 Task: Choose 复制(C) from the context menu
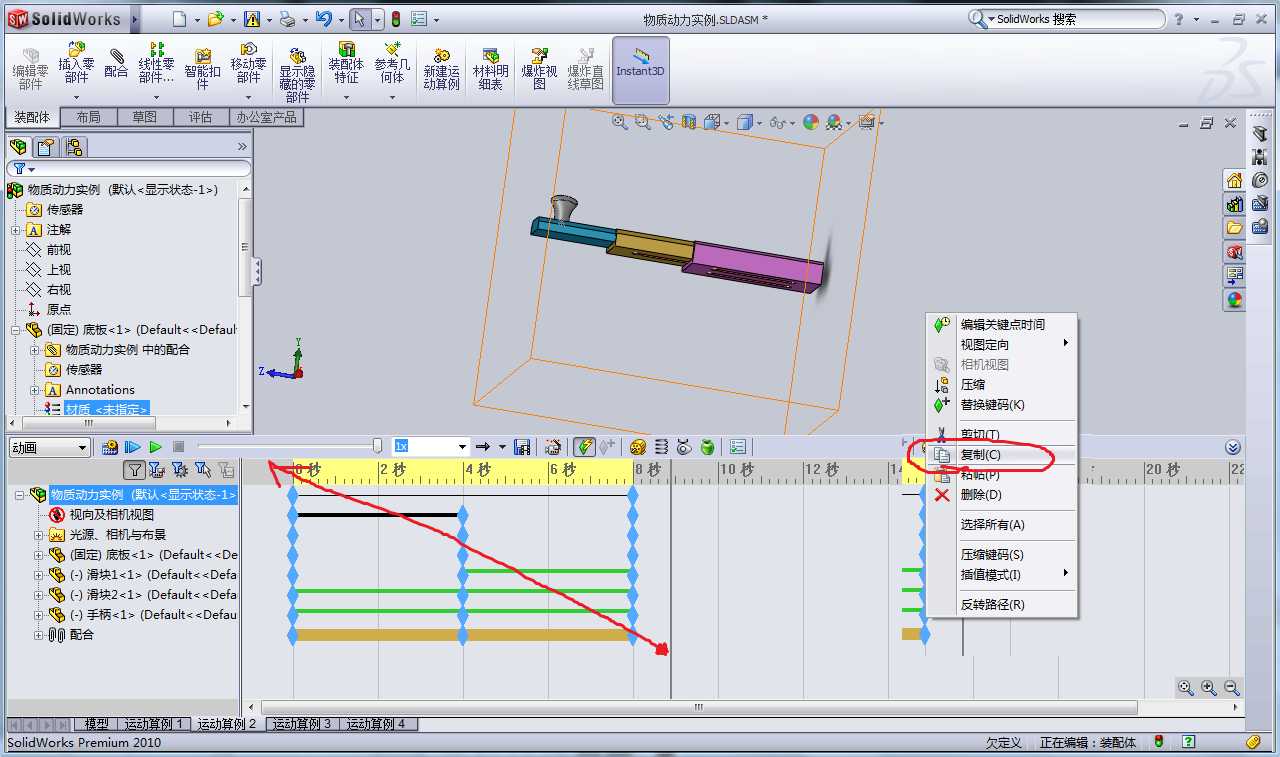[1002, 455]
